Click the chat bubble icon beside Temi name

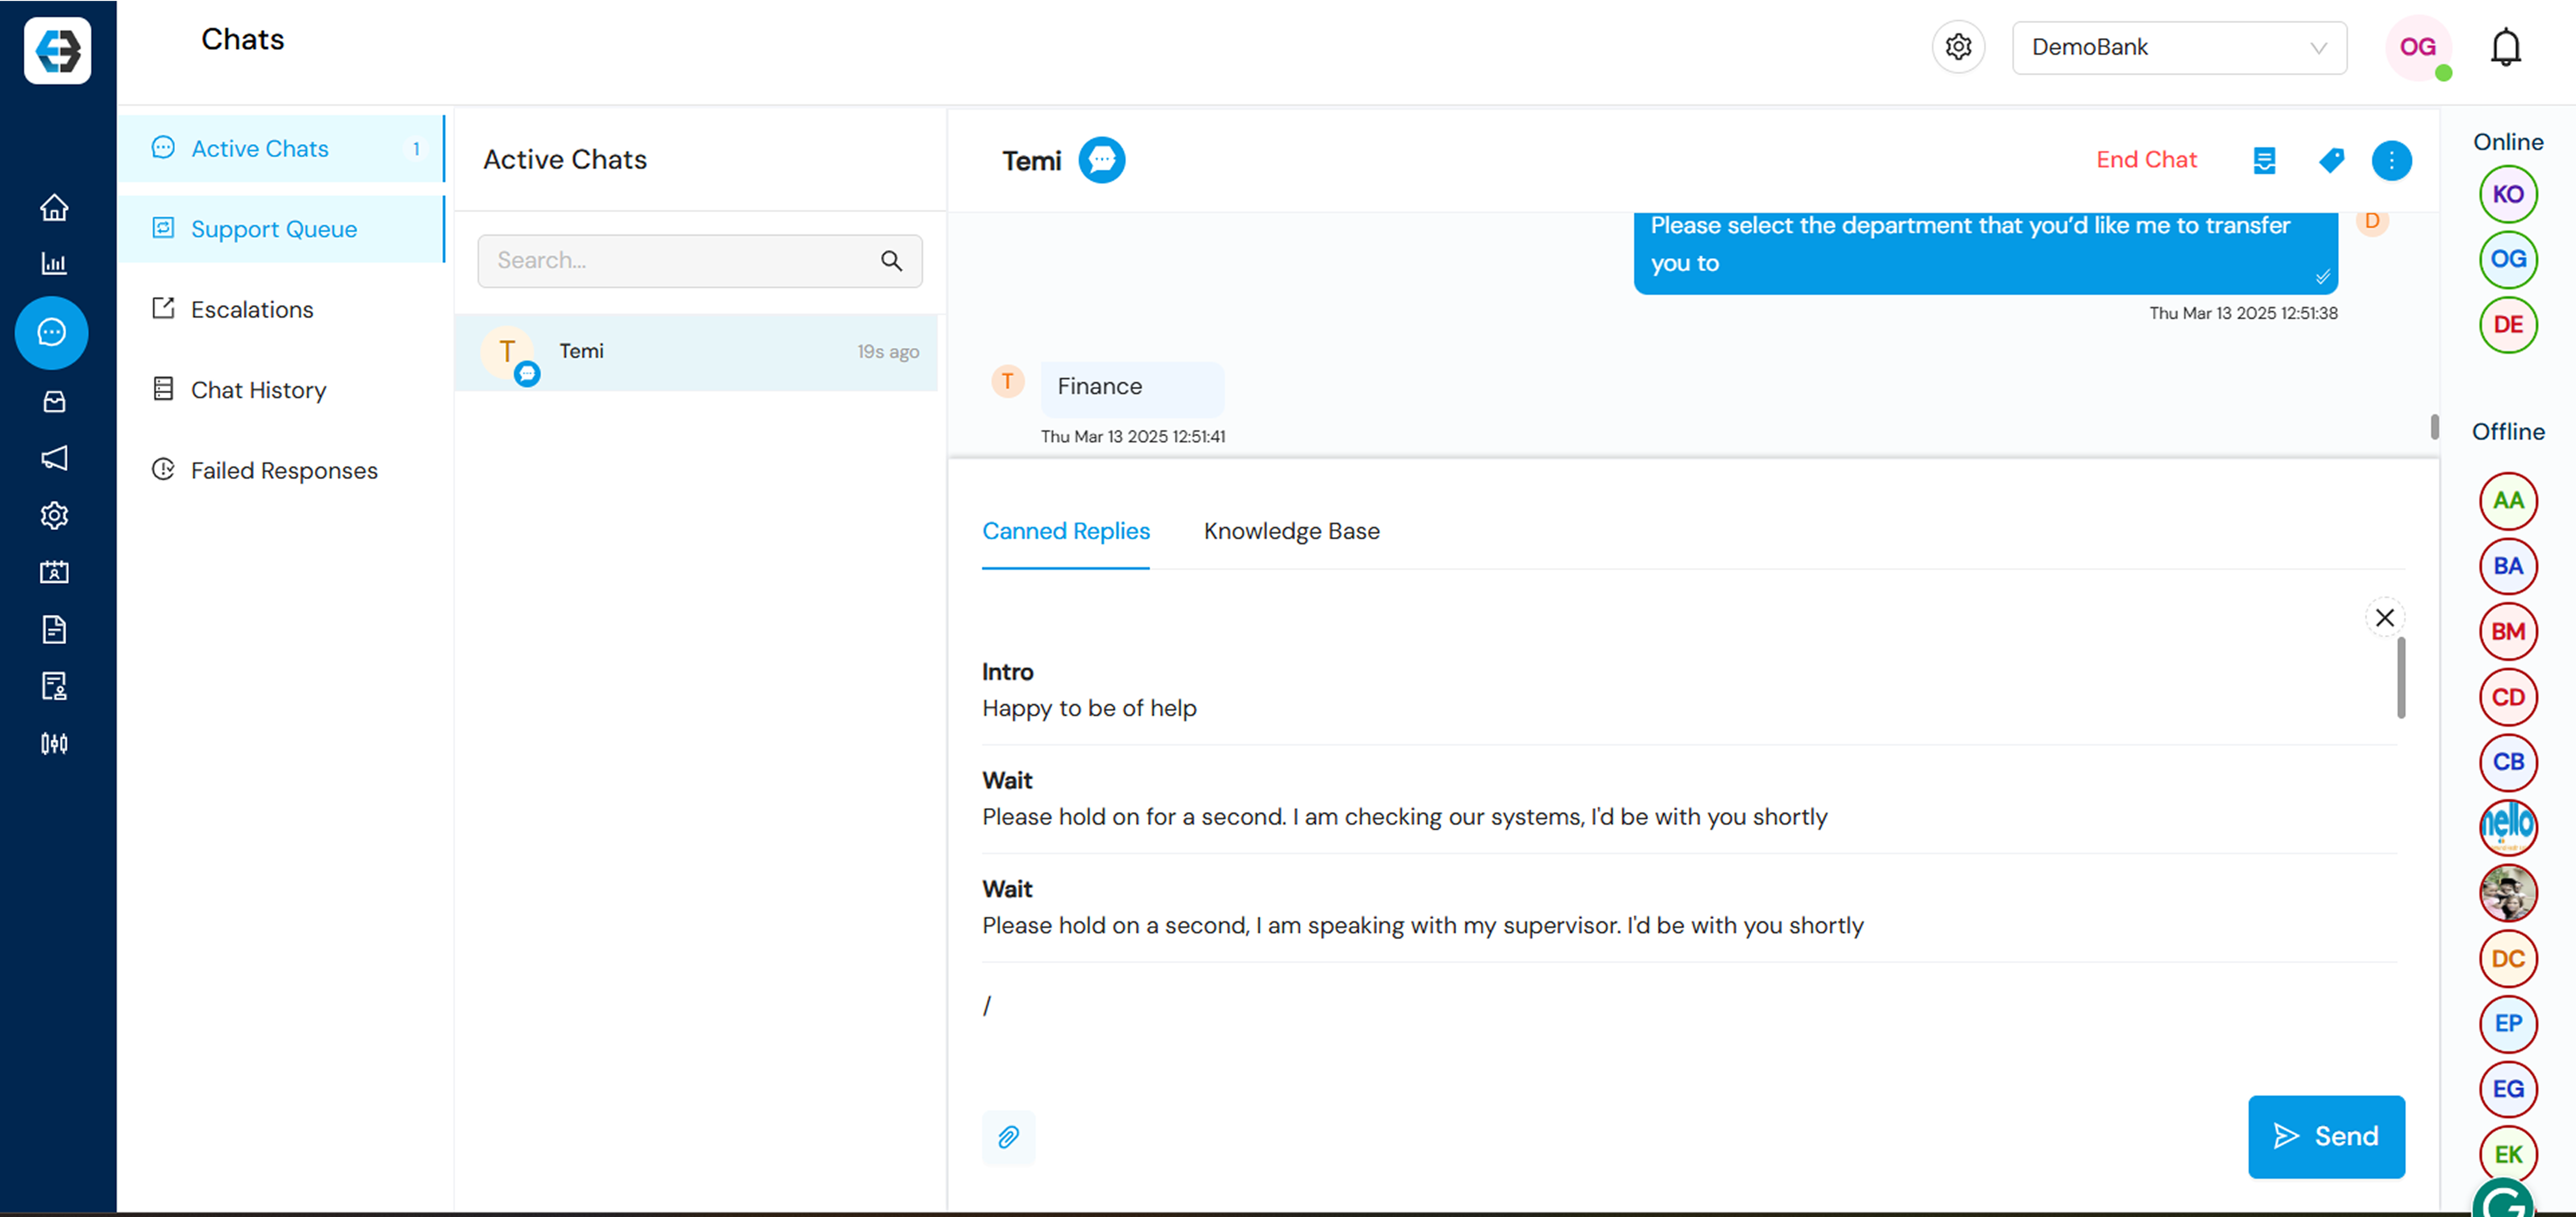[1101, 160]
